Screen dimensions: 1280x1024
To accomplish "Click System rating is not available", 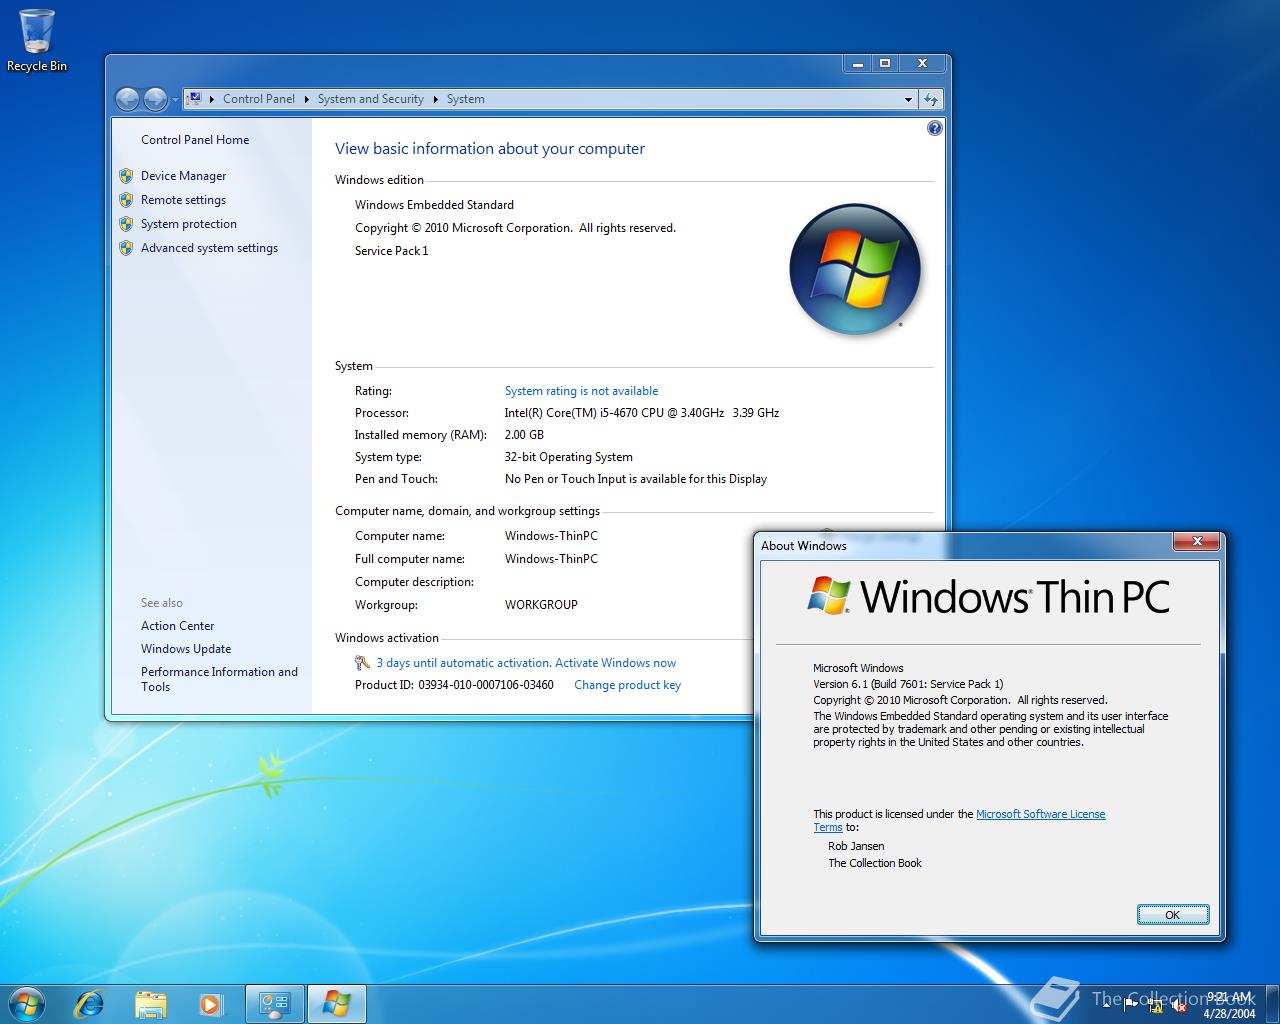I will coord(581,391).
